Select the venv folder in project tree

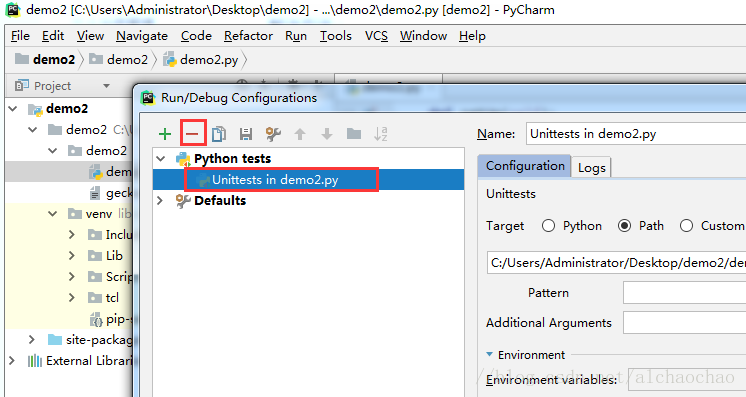(99, 214)
